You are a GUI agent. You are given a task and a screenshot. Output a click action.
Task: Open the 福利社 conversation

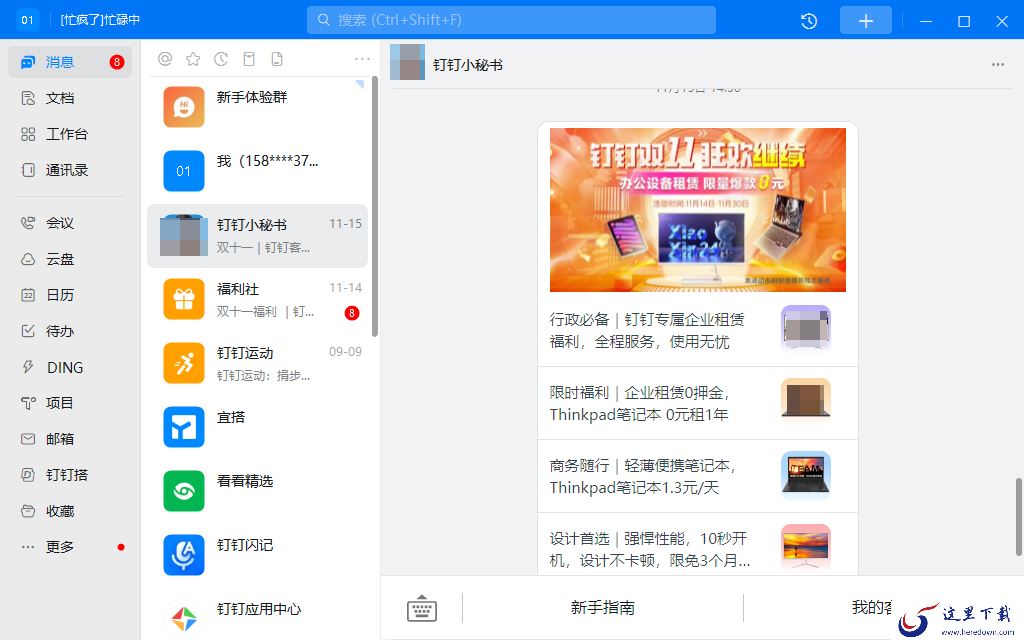(258, 299)
